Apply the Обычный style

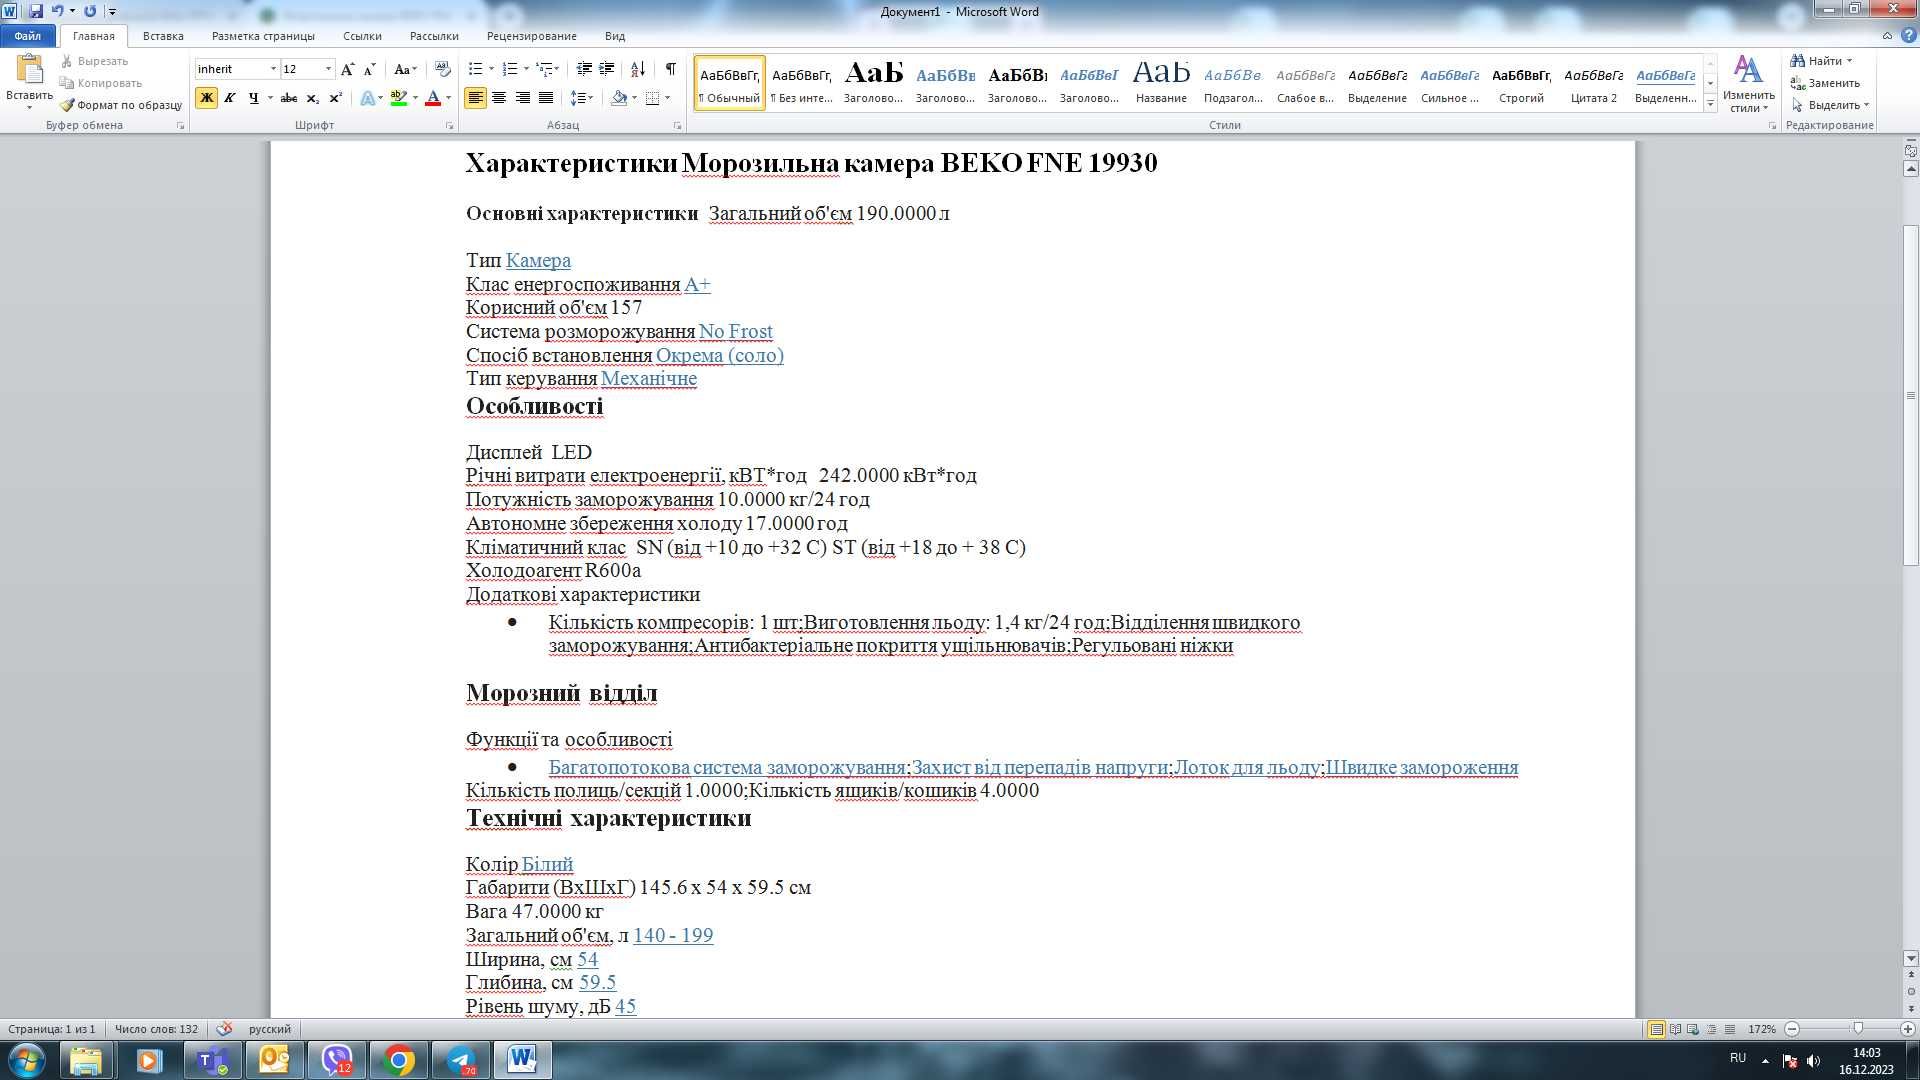point(729,83)
